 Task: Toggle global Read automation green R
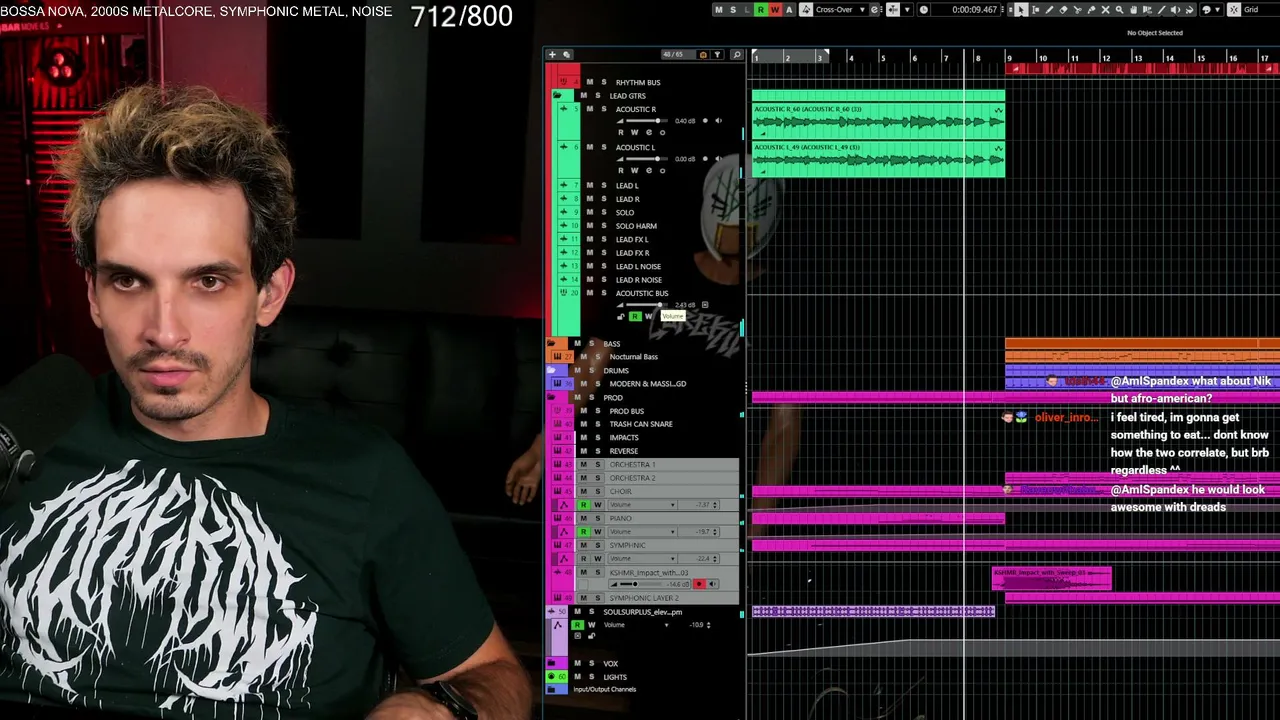pos(760,10)
